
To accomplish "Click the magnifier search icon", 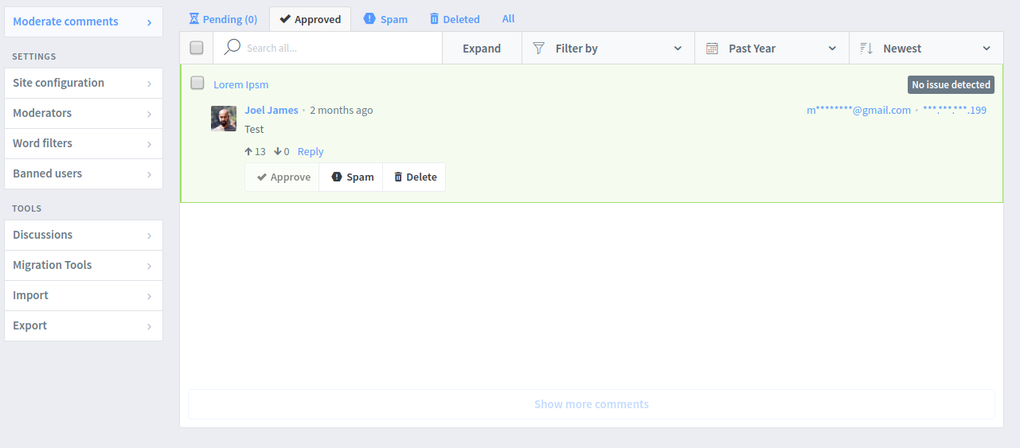I will [232, 47].
